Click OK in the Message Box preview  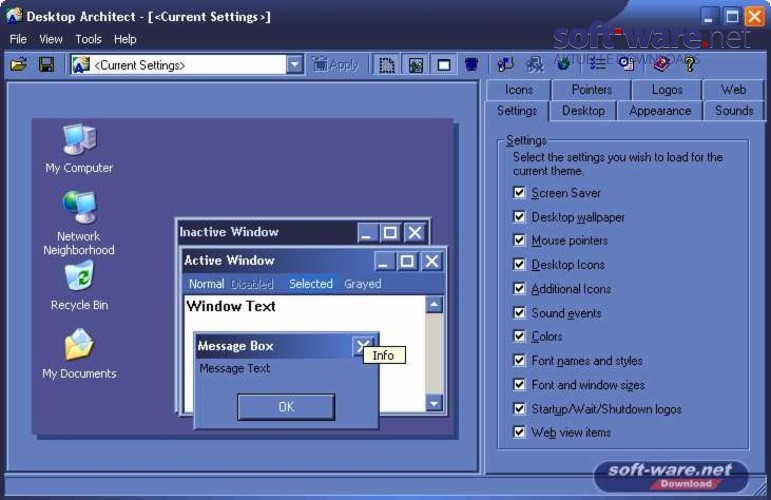(286, 407)
